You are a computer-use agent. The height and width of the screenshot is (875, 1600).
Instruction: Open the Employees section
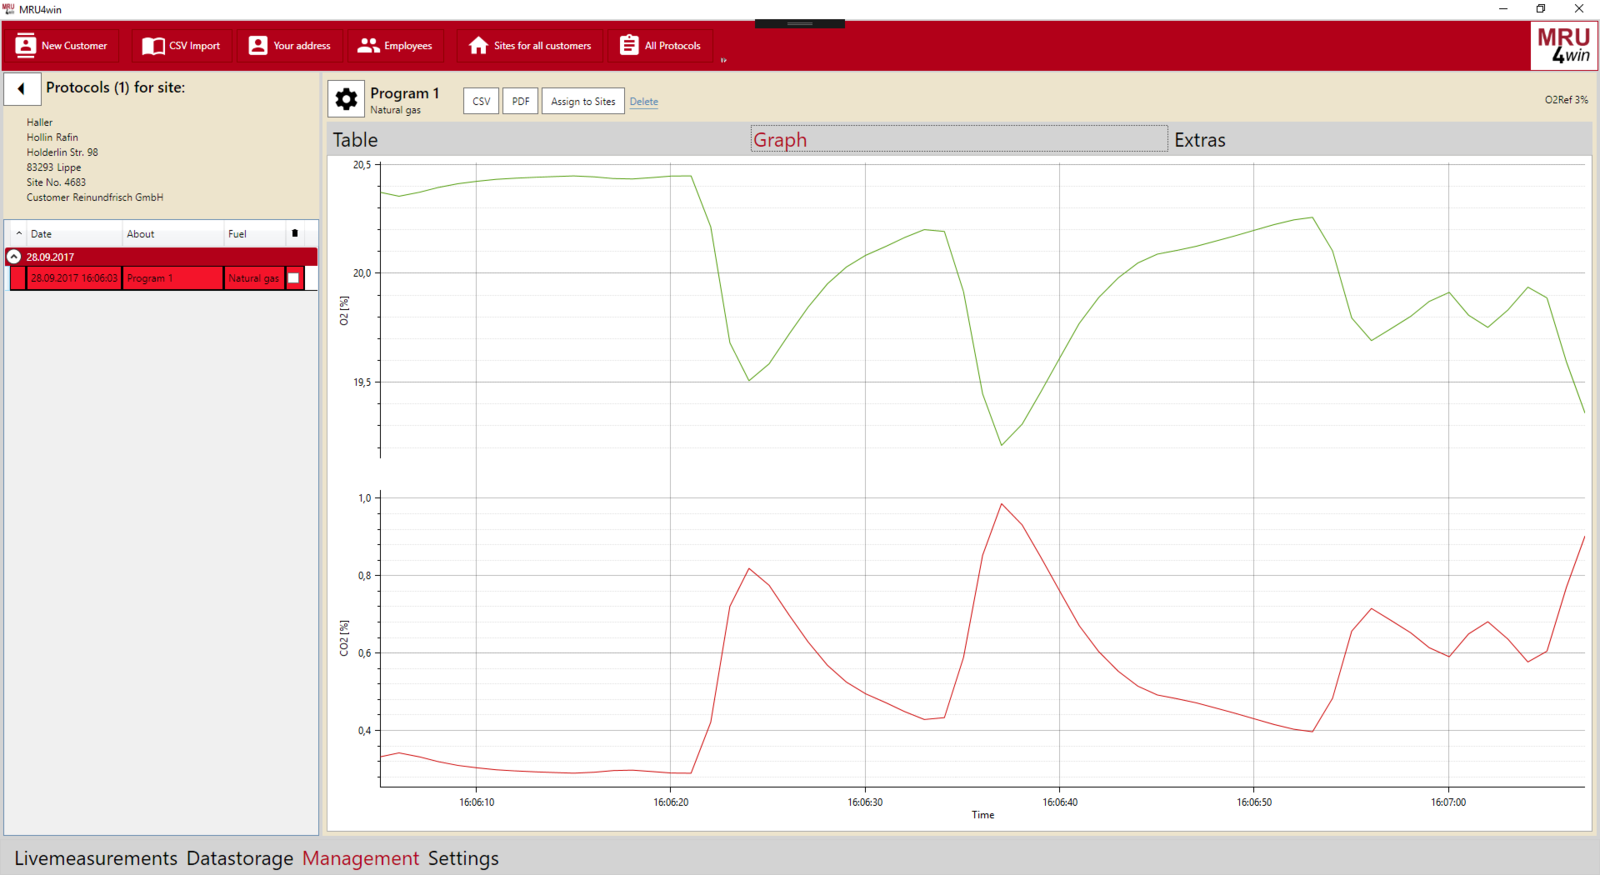pyautogui.click(x=395, y=46)
